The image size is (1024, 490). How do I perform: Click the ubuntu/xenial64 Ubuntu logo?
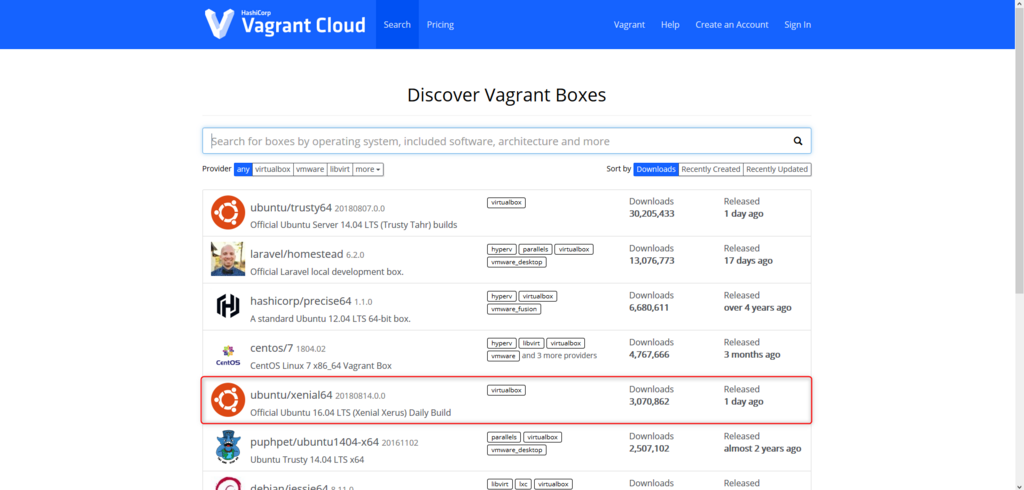click(x=228, y=400)
